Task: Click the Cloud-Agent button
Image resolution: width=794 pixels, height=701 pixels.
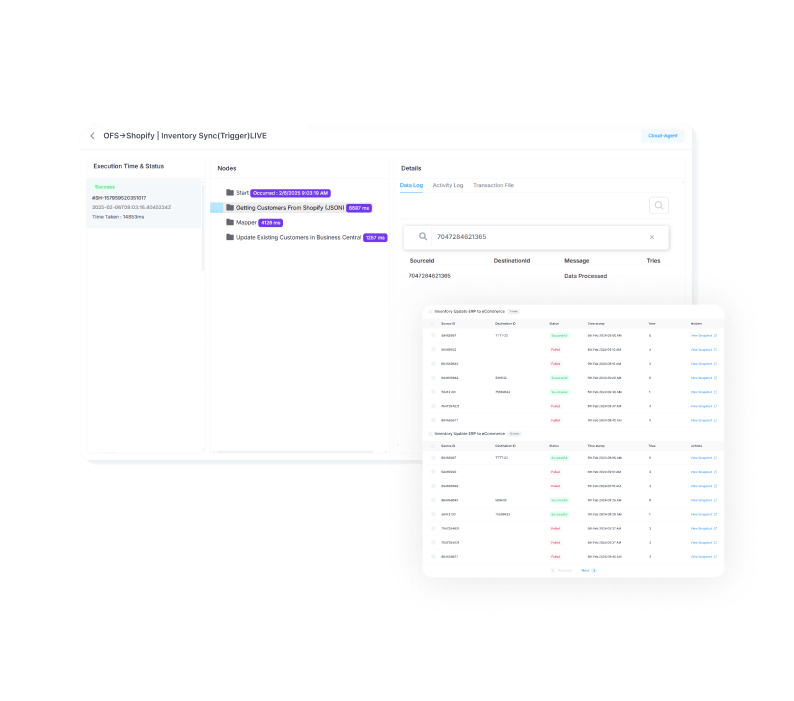Action: tap(663, 136)
